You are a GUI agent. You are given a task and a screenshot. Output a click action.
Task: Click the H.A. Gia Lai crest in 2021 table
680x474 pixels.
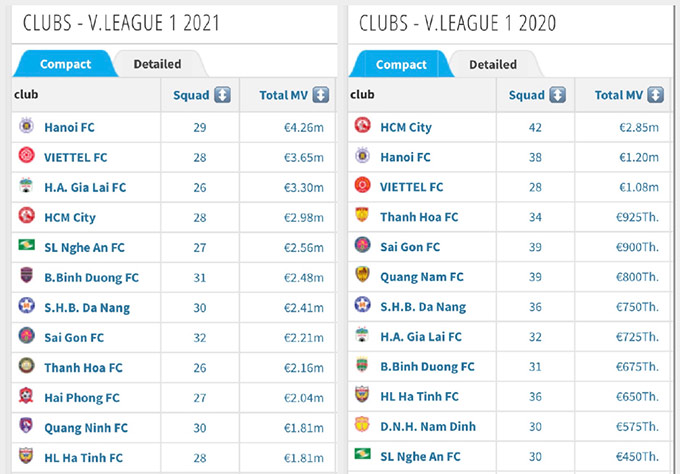[26, 187]
